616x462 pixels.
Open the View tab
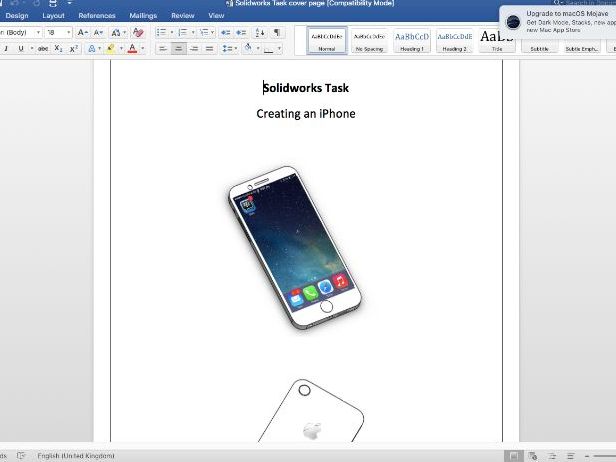(216, 16)
